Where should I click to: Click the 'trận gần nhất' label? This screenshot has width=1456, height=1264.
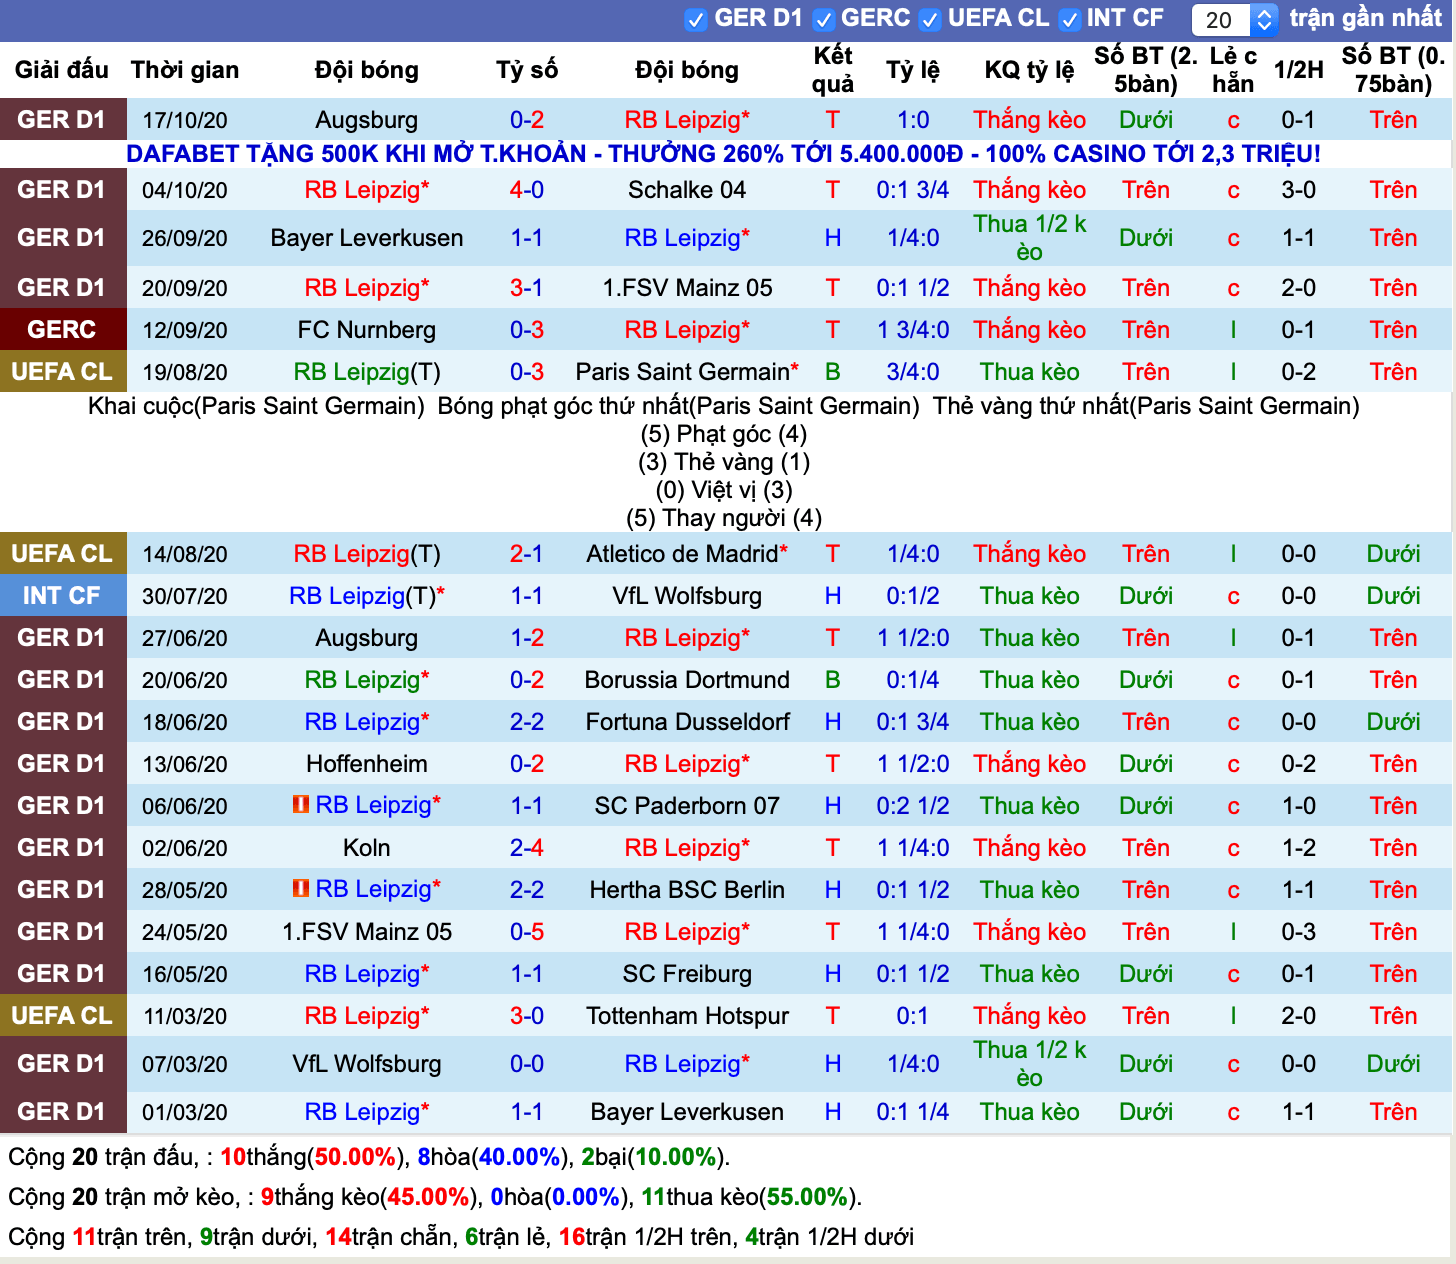coord(1365,18)
